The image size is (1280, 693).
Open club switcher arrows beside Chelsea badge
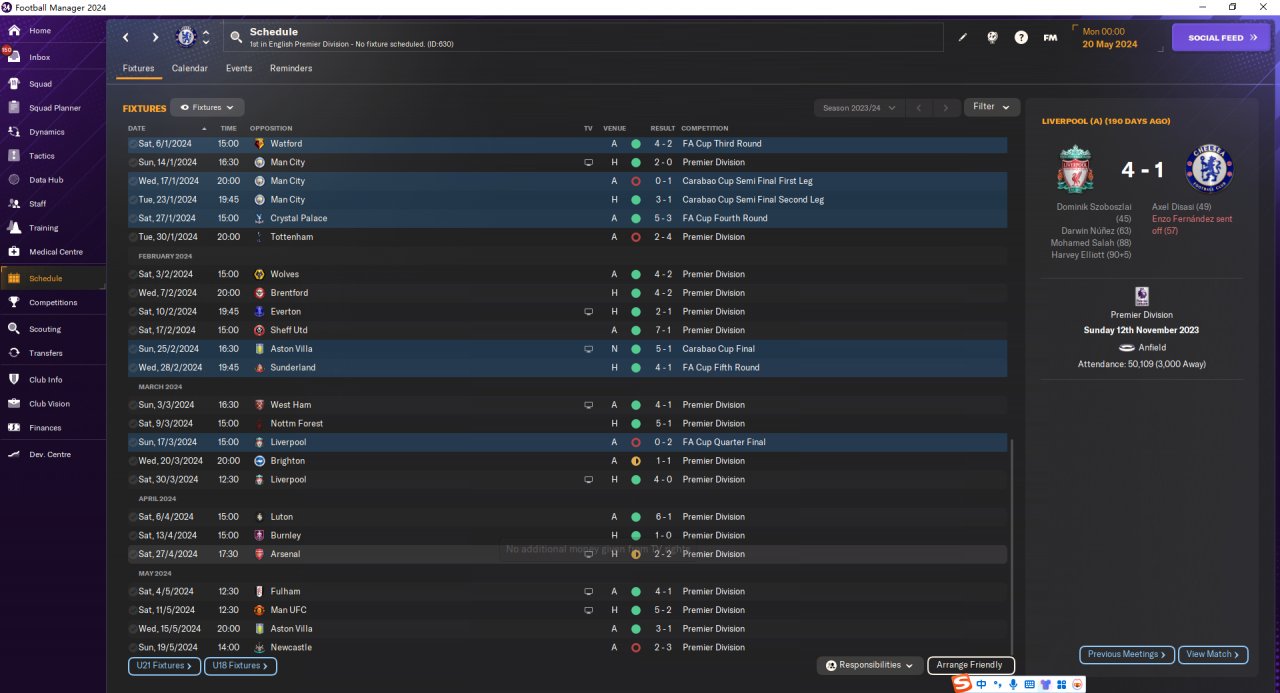click(206, 38)
